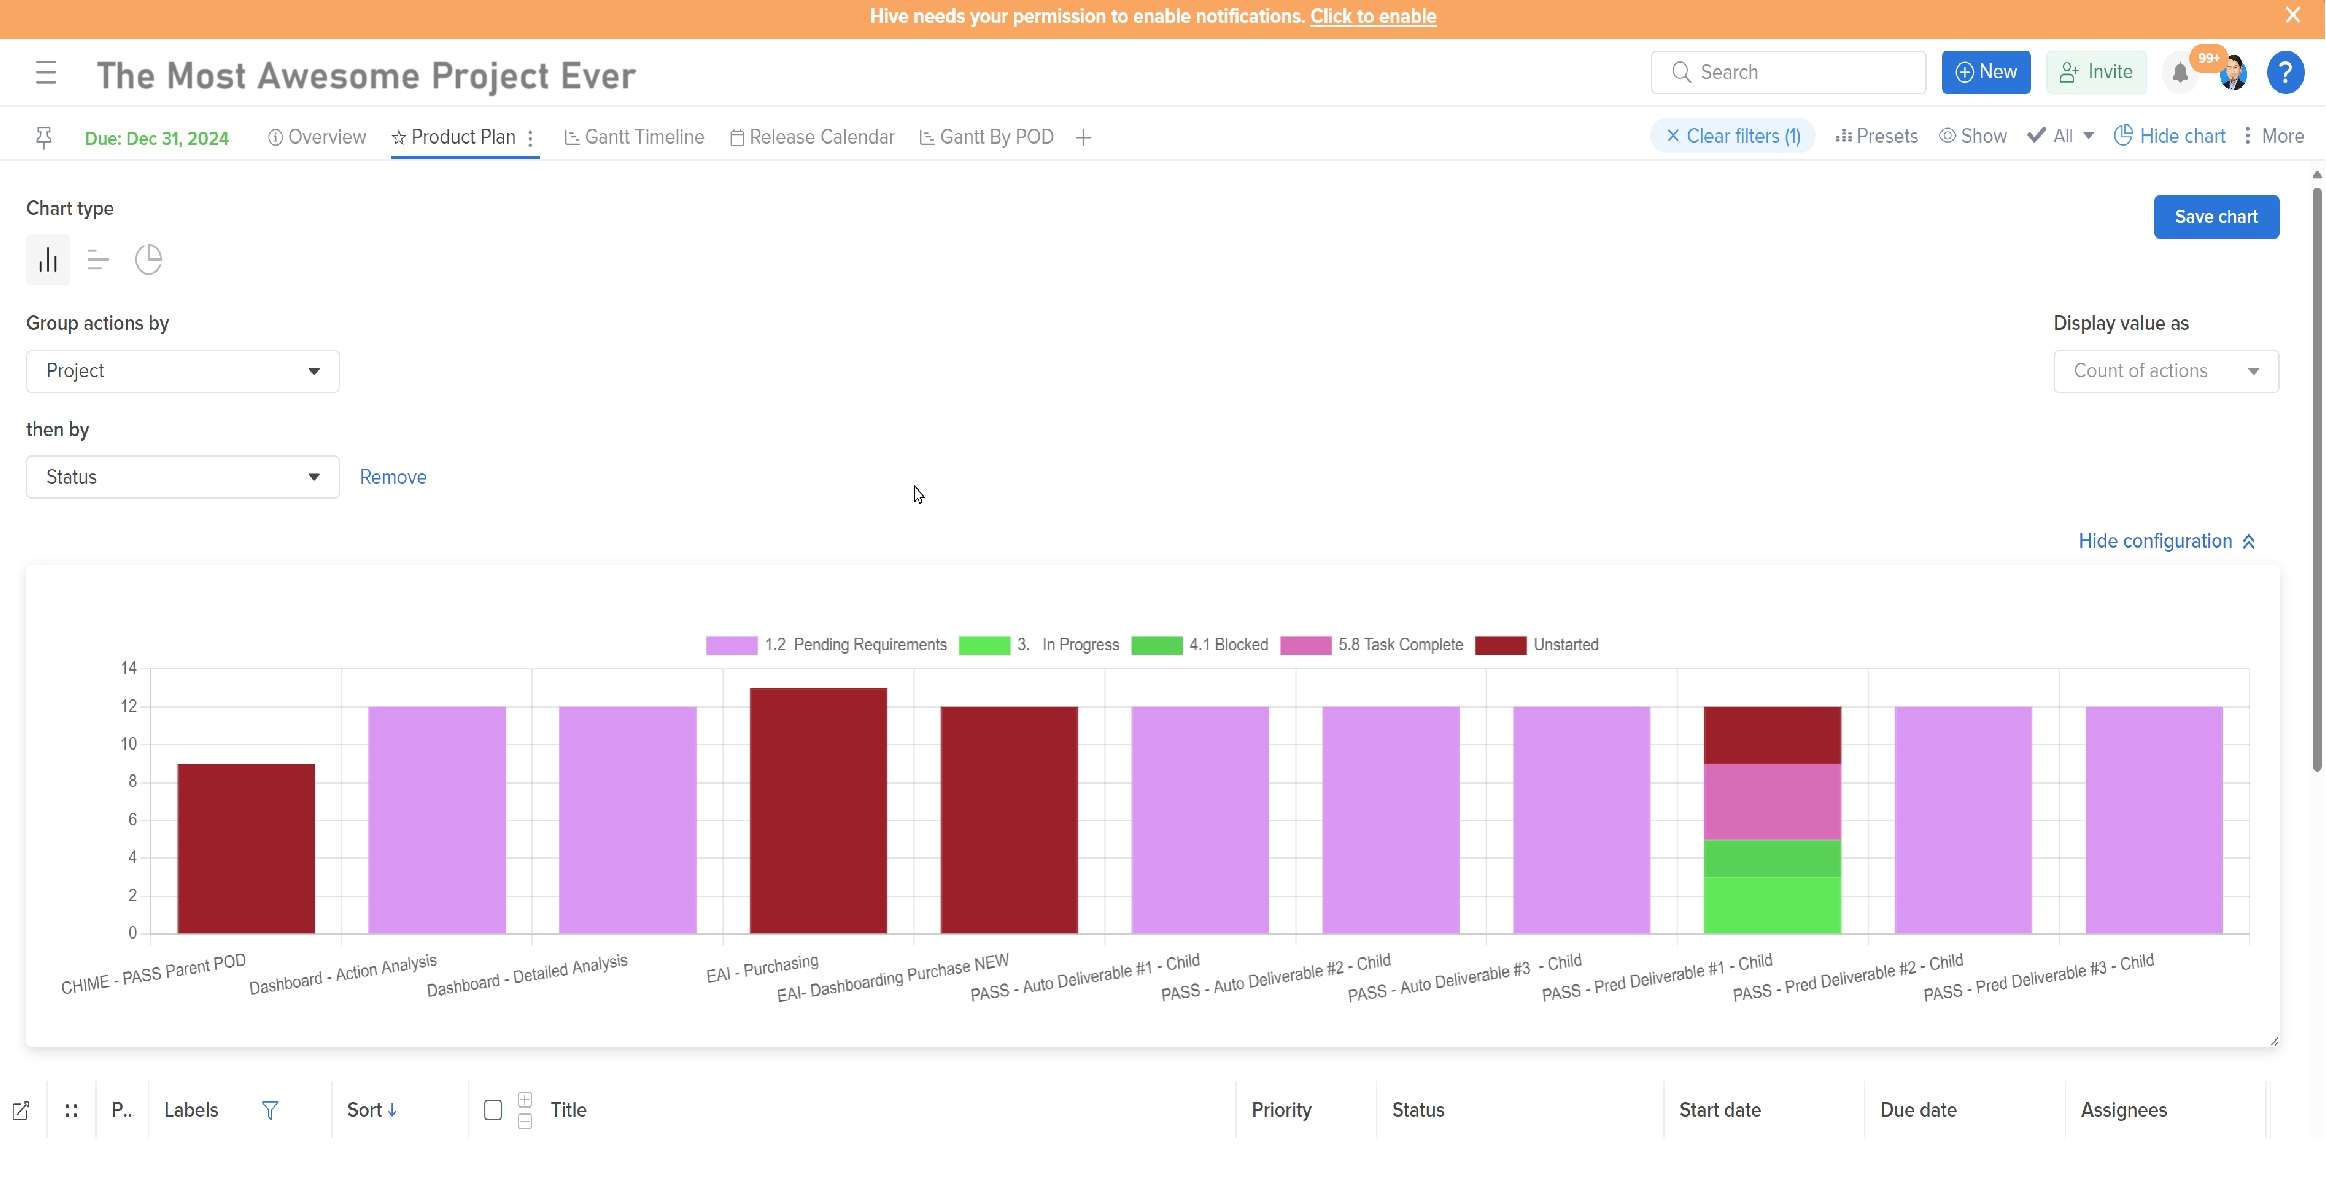Image resolution: width=2326 pixels, height=1179 pixels.
Task: Toggle 4.1 Blocked legend series
Action: tap(1199, 645)
